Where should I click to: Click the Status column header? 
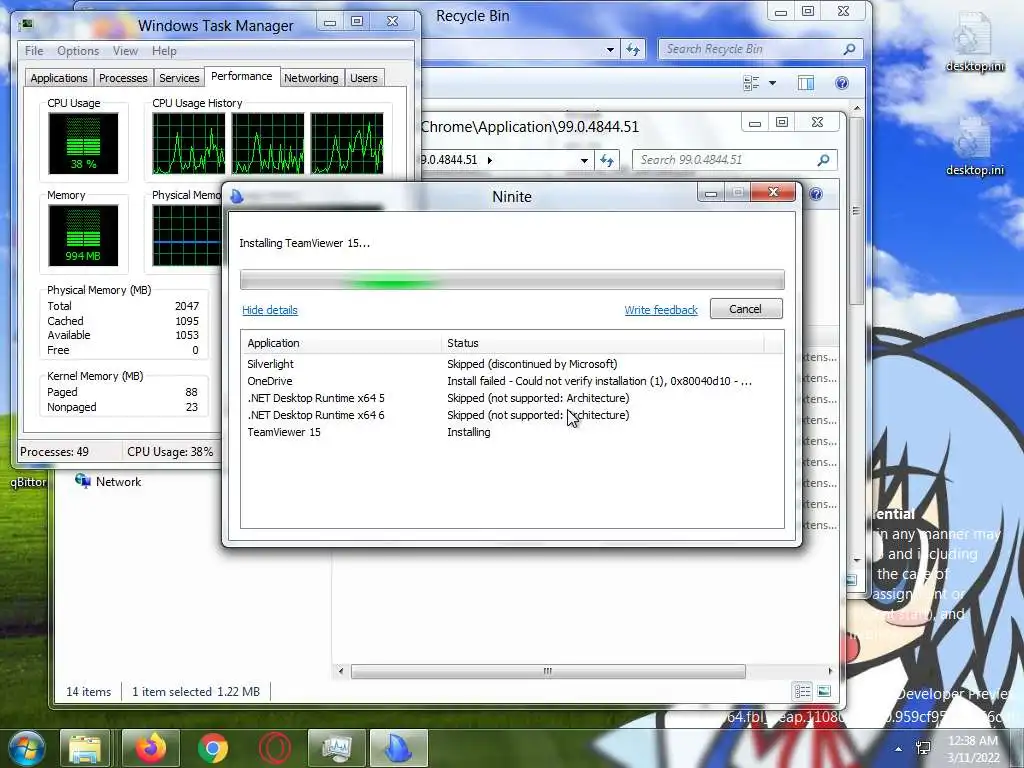click(x=602, y=343)
